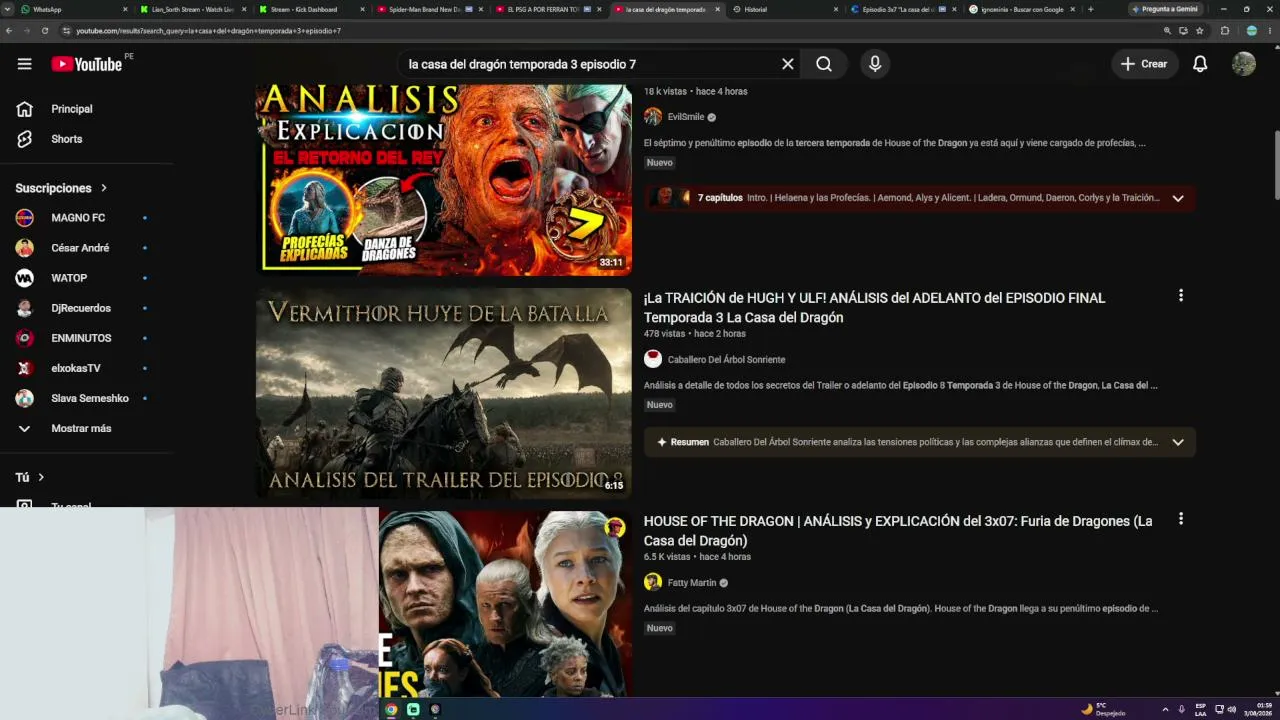Switch to the Historial tab

[783, 9]
